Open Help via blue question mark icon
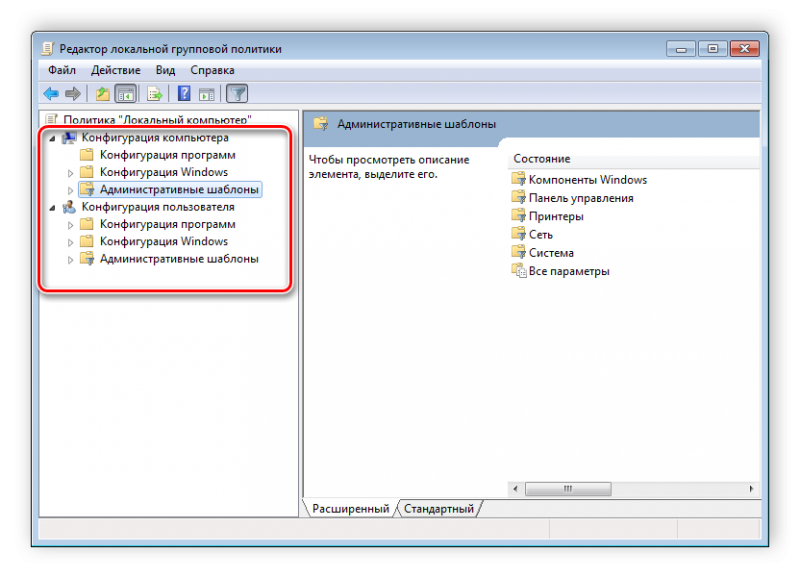Image resolution: width=800 pixels, height=578 pixels. 184,94
